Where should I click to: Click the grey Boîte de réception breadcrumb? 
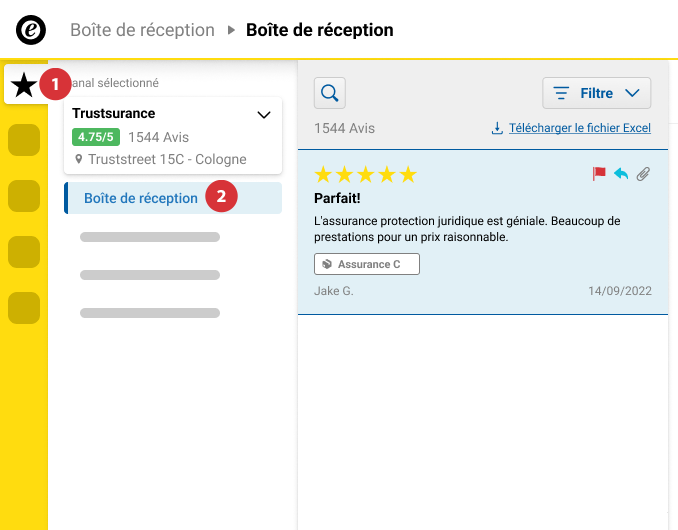coord(142,30)
